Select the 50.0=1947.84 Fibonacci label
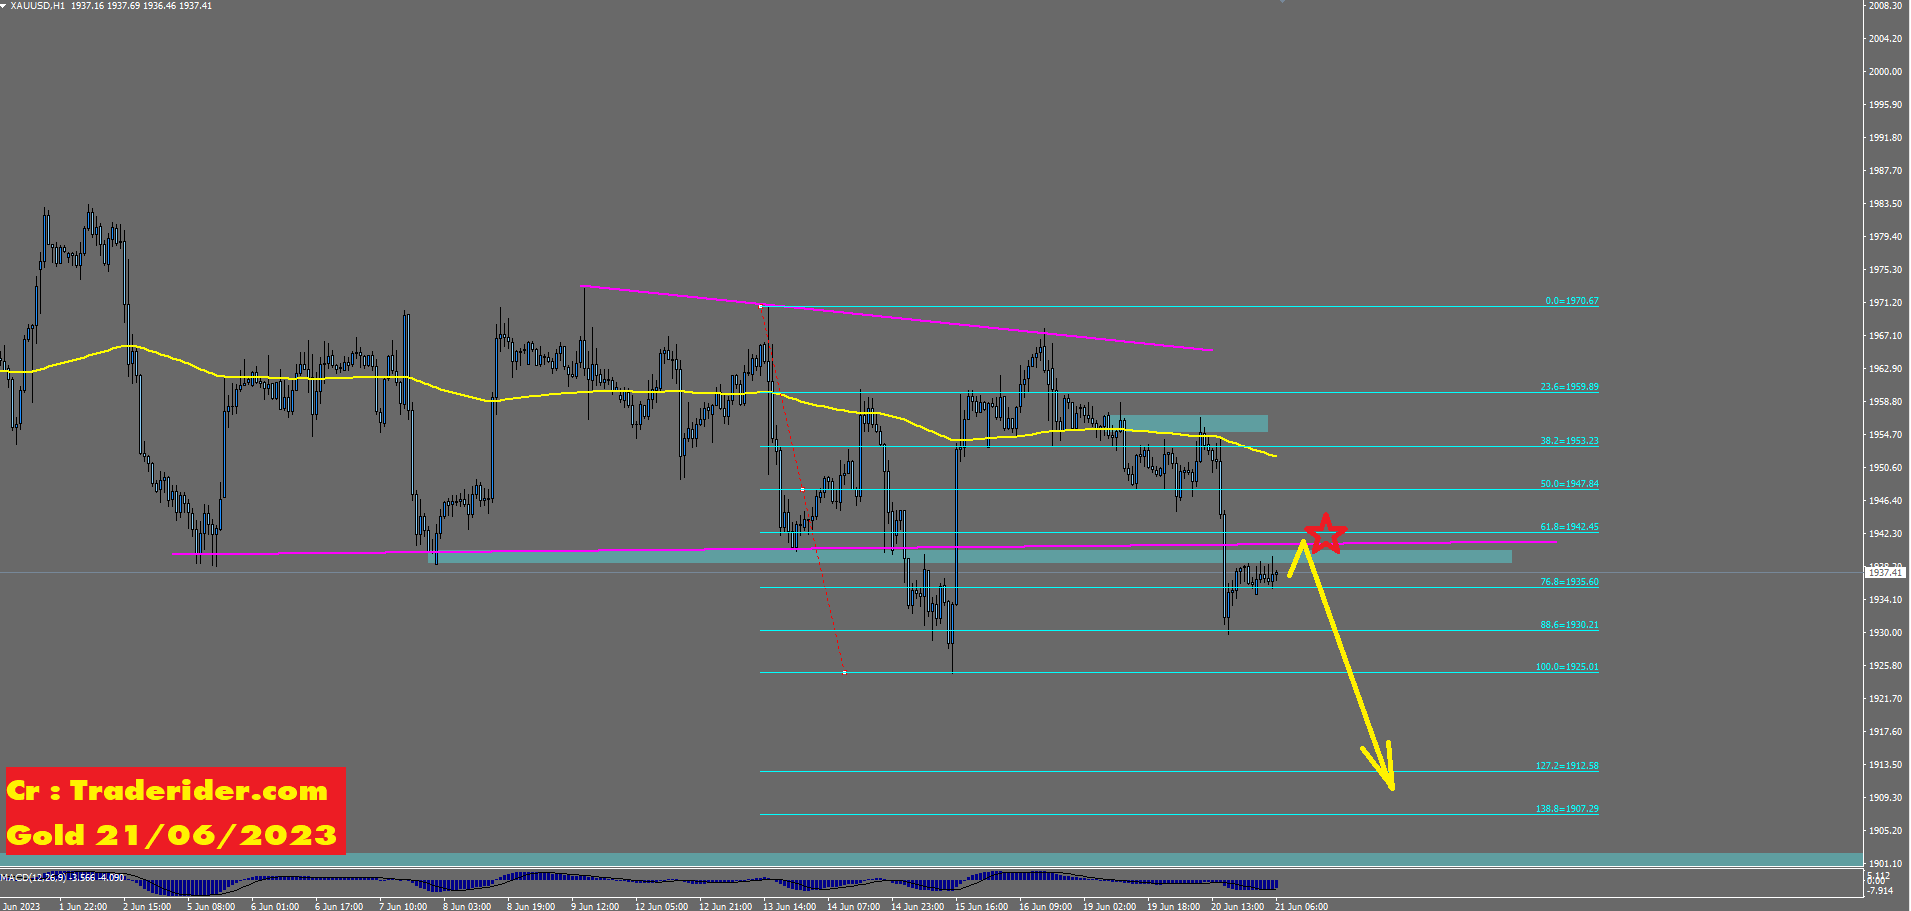The image size is (1911, 911). tap(1568, 484)
